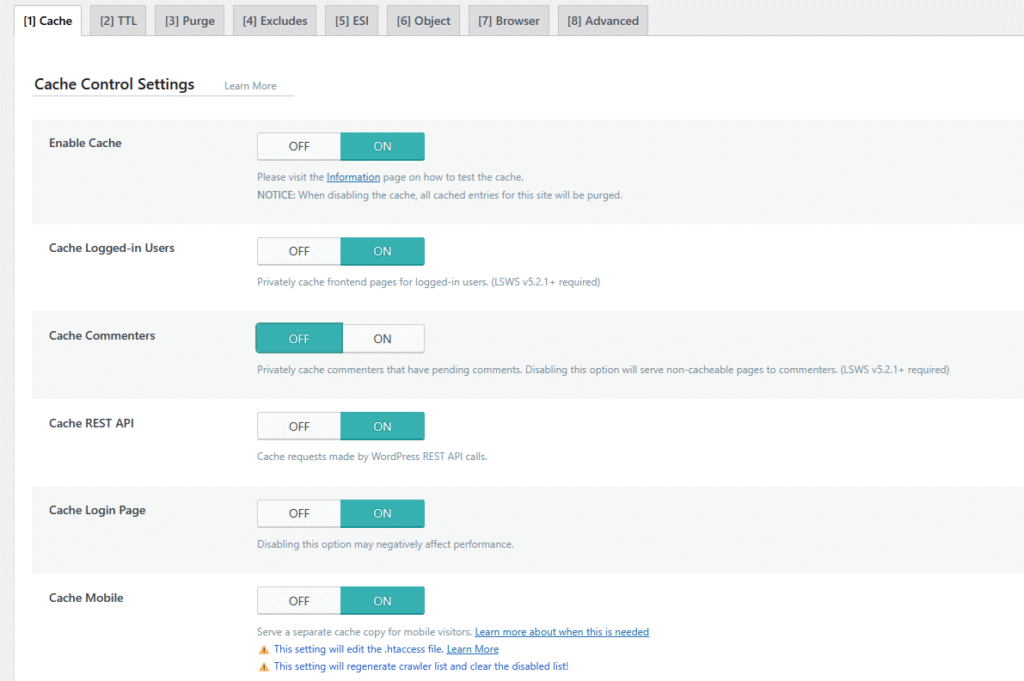Click 'Privately cache commenters' description text
Screen dimensions: 1024x681
click(603, 370)
